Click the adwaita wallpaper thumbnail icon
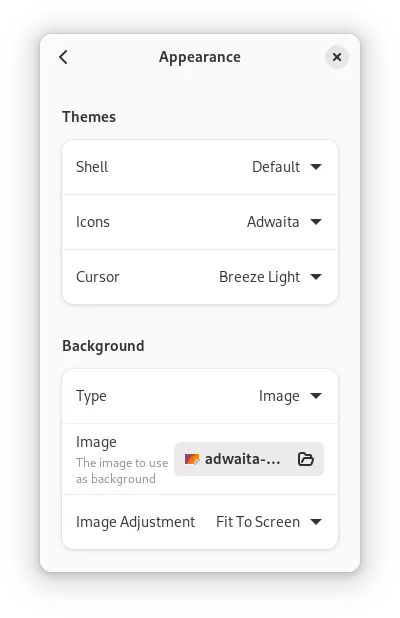This screenshot has width=400, height=618. 192,459
